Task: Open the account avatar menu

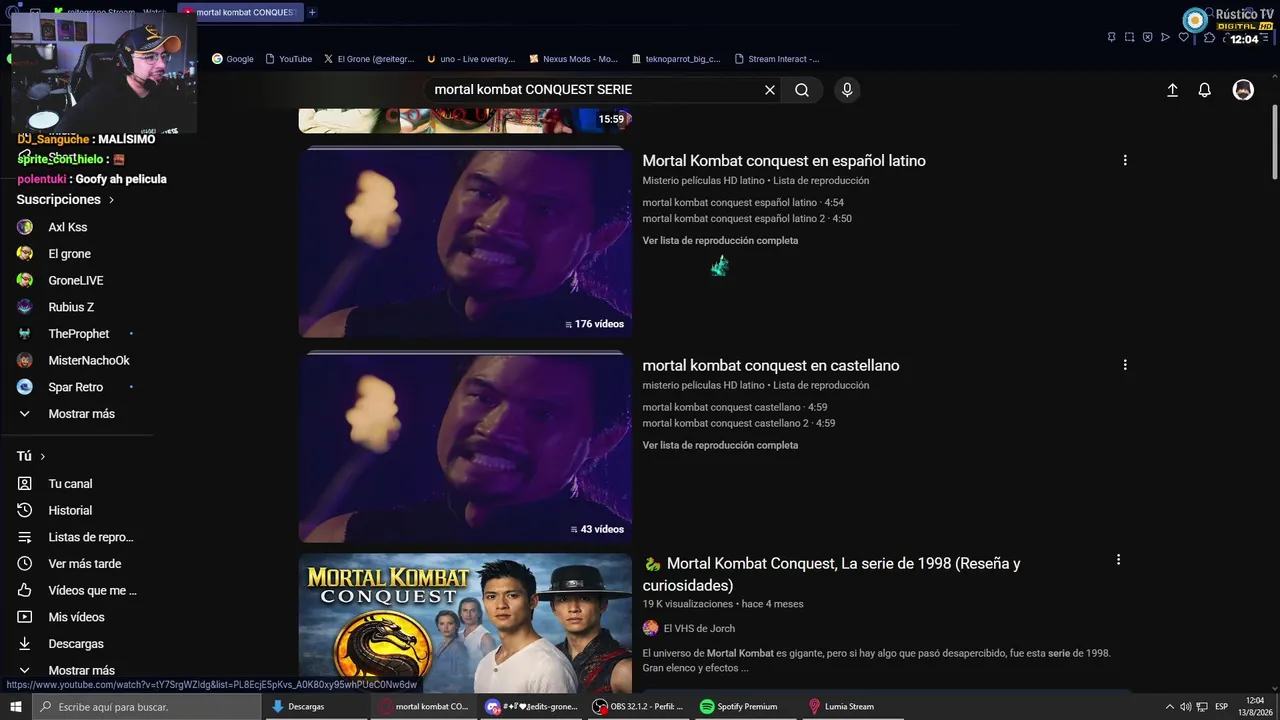Action: point(1243,90)
